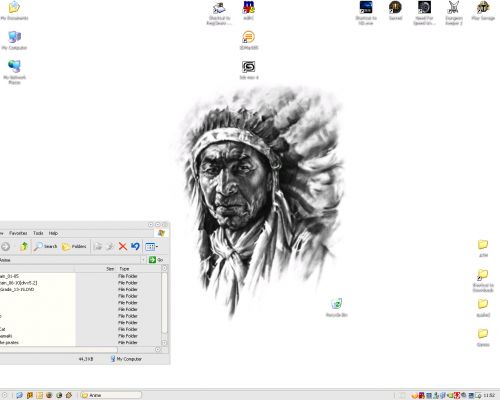Launch the Play Savage shortcut
Image resolution: width=500 pixels, height=400 pixels.
(483, 10)
